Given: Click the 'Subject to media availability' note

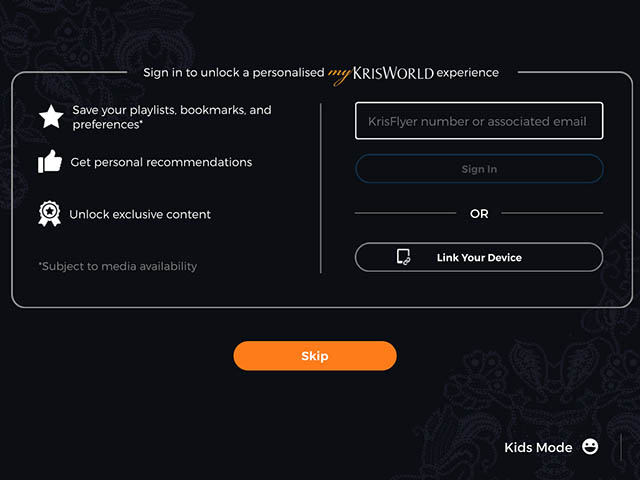Looking at the screenshot, I should point(118,266).
